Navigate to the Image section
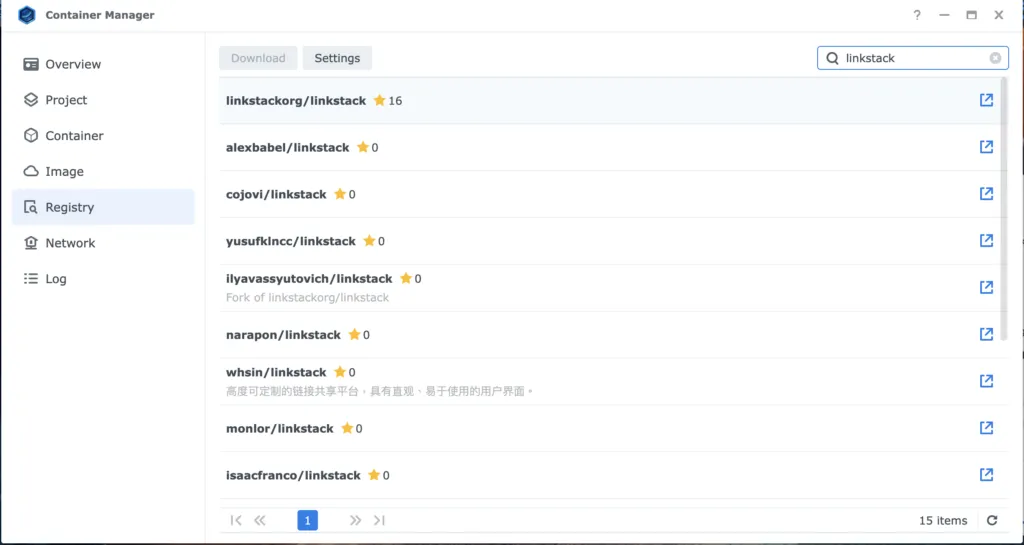This screenshot has height=545, width=1024. (x=64, y=172)
